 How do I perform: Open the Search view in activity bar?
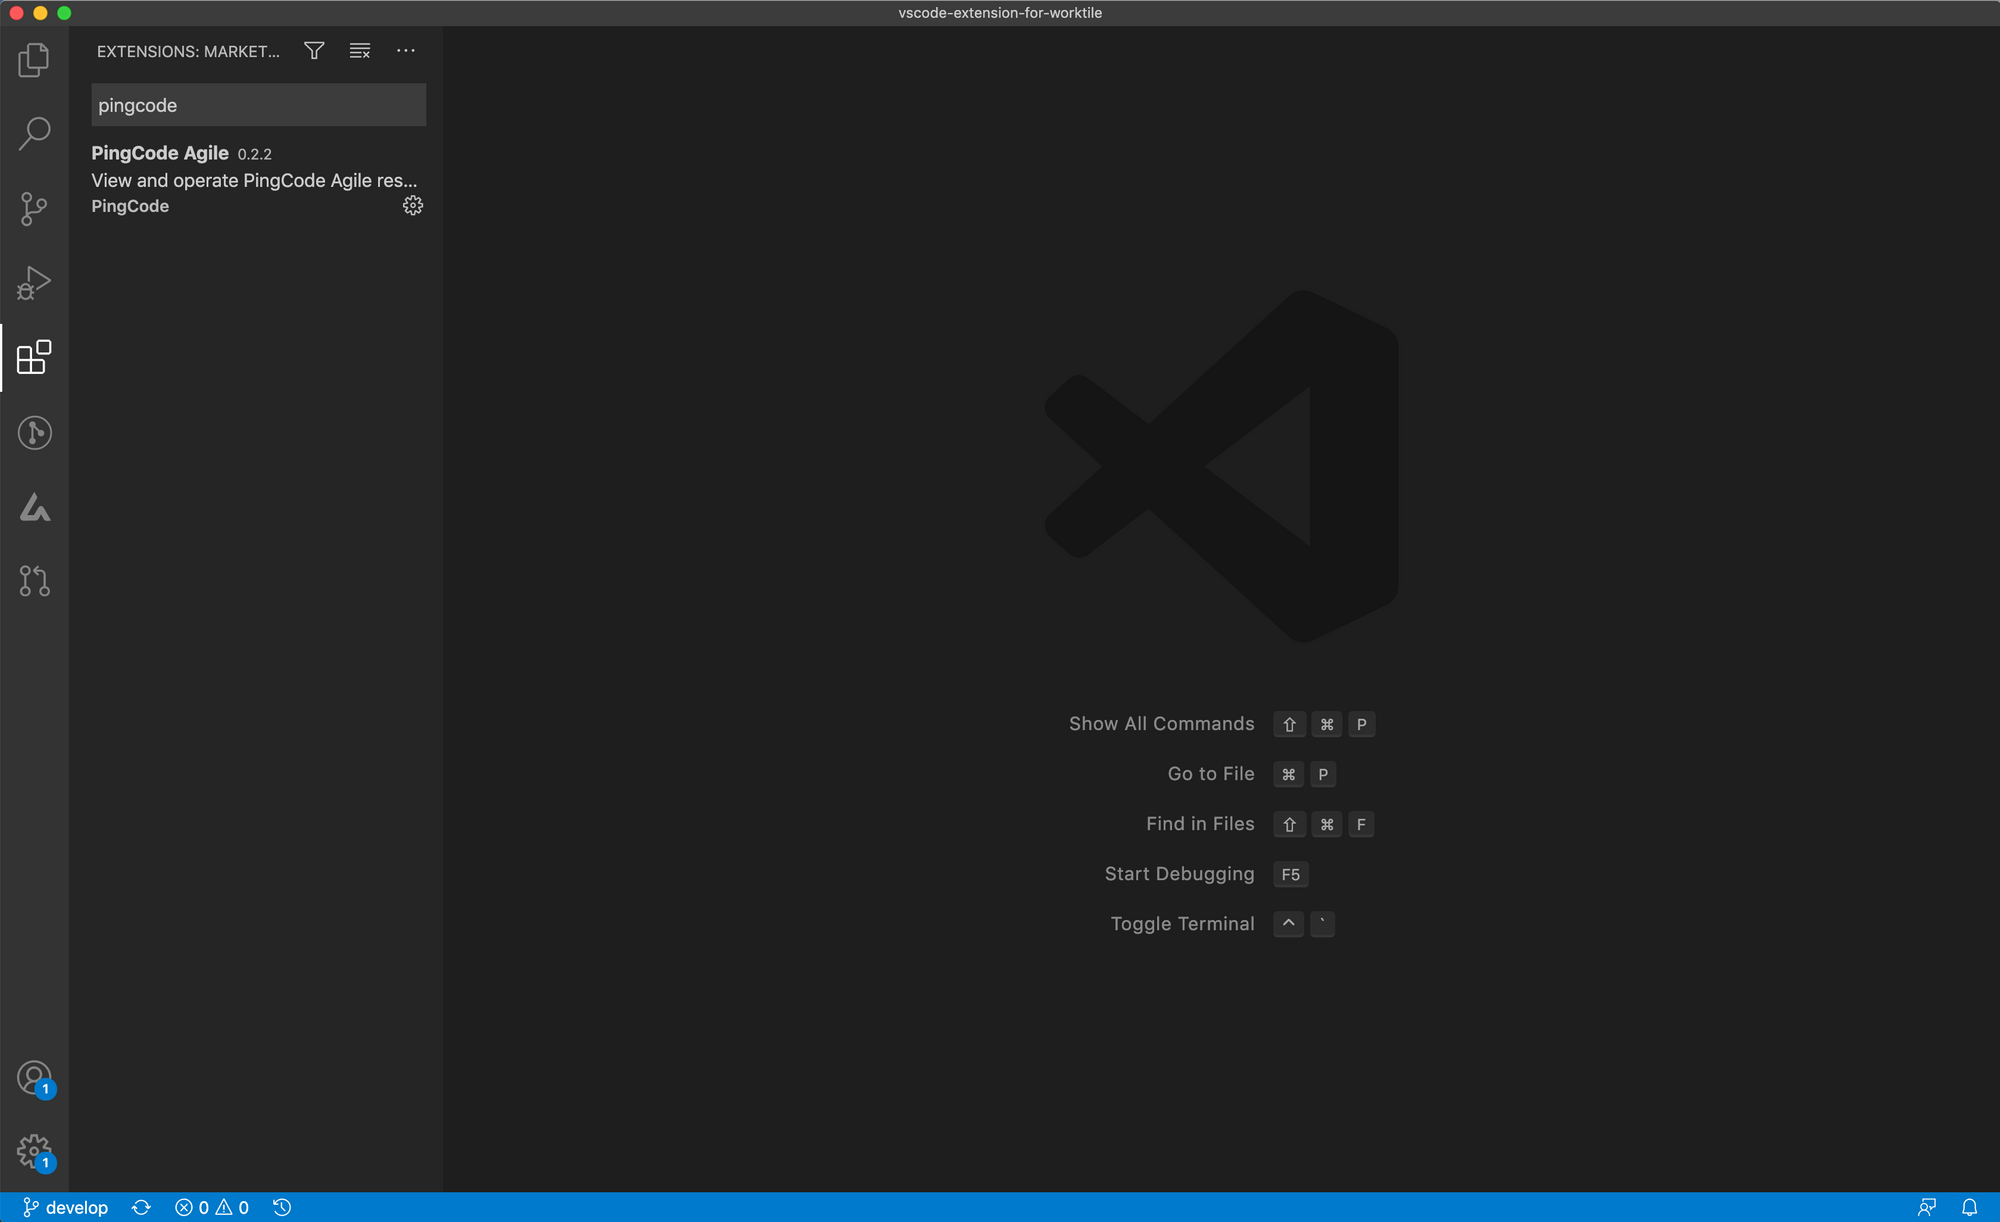coord(34,133)
